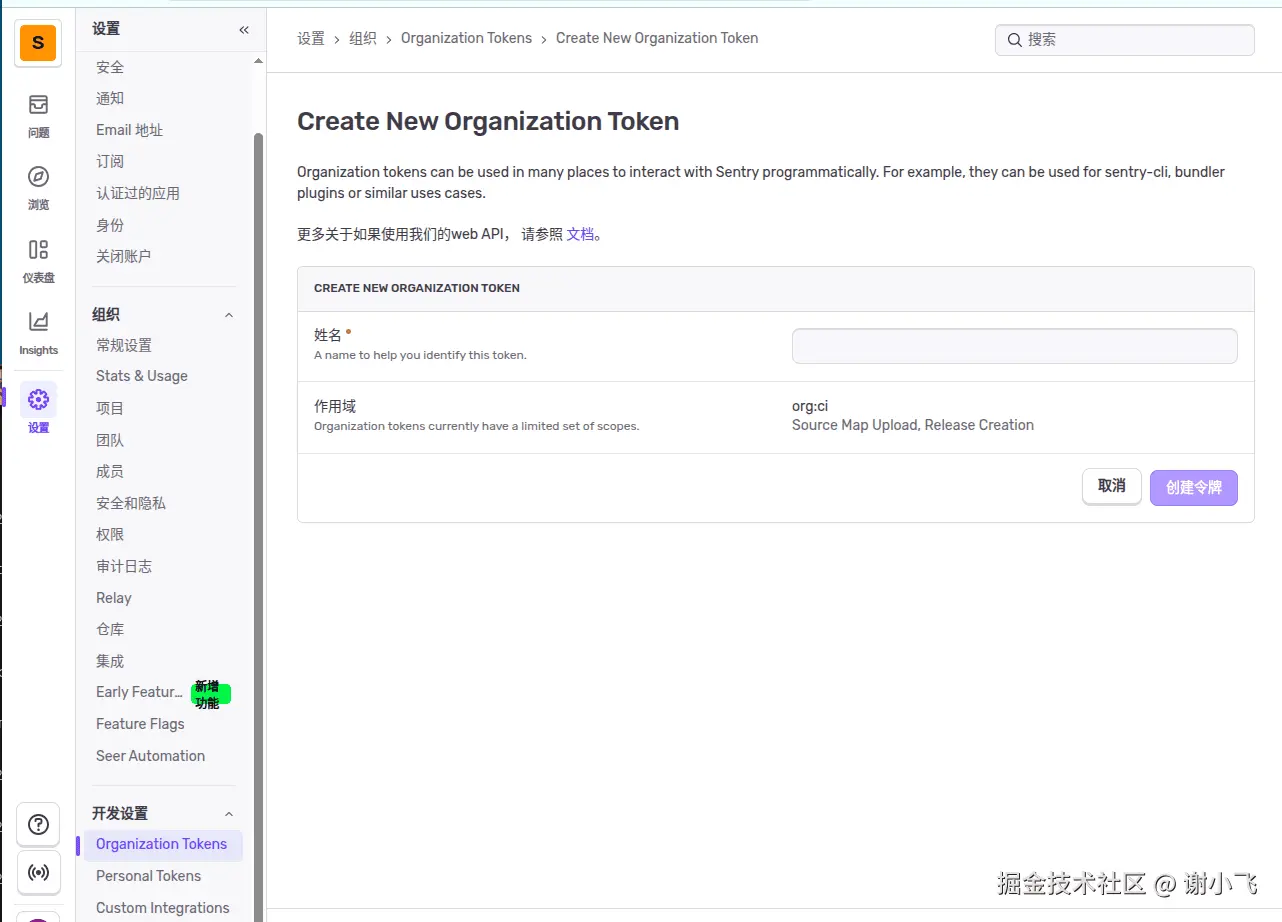The height and width of the screenshot is (922, 1282).
Task: Collapse the 开发设置 section
Action: click(229, 813)
